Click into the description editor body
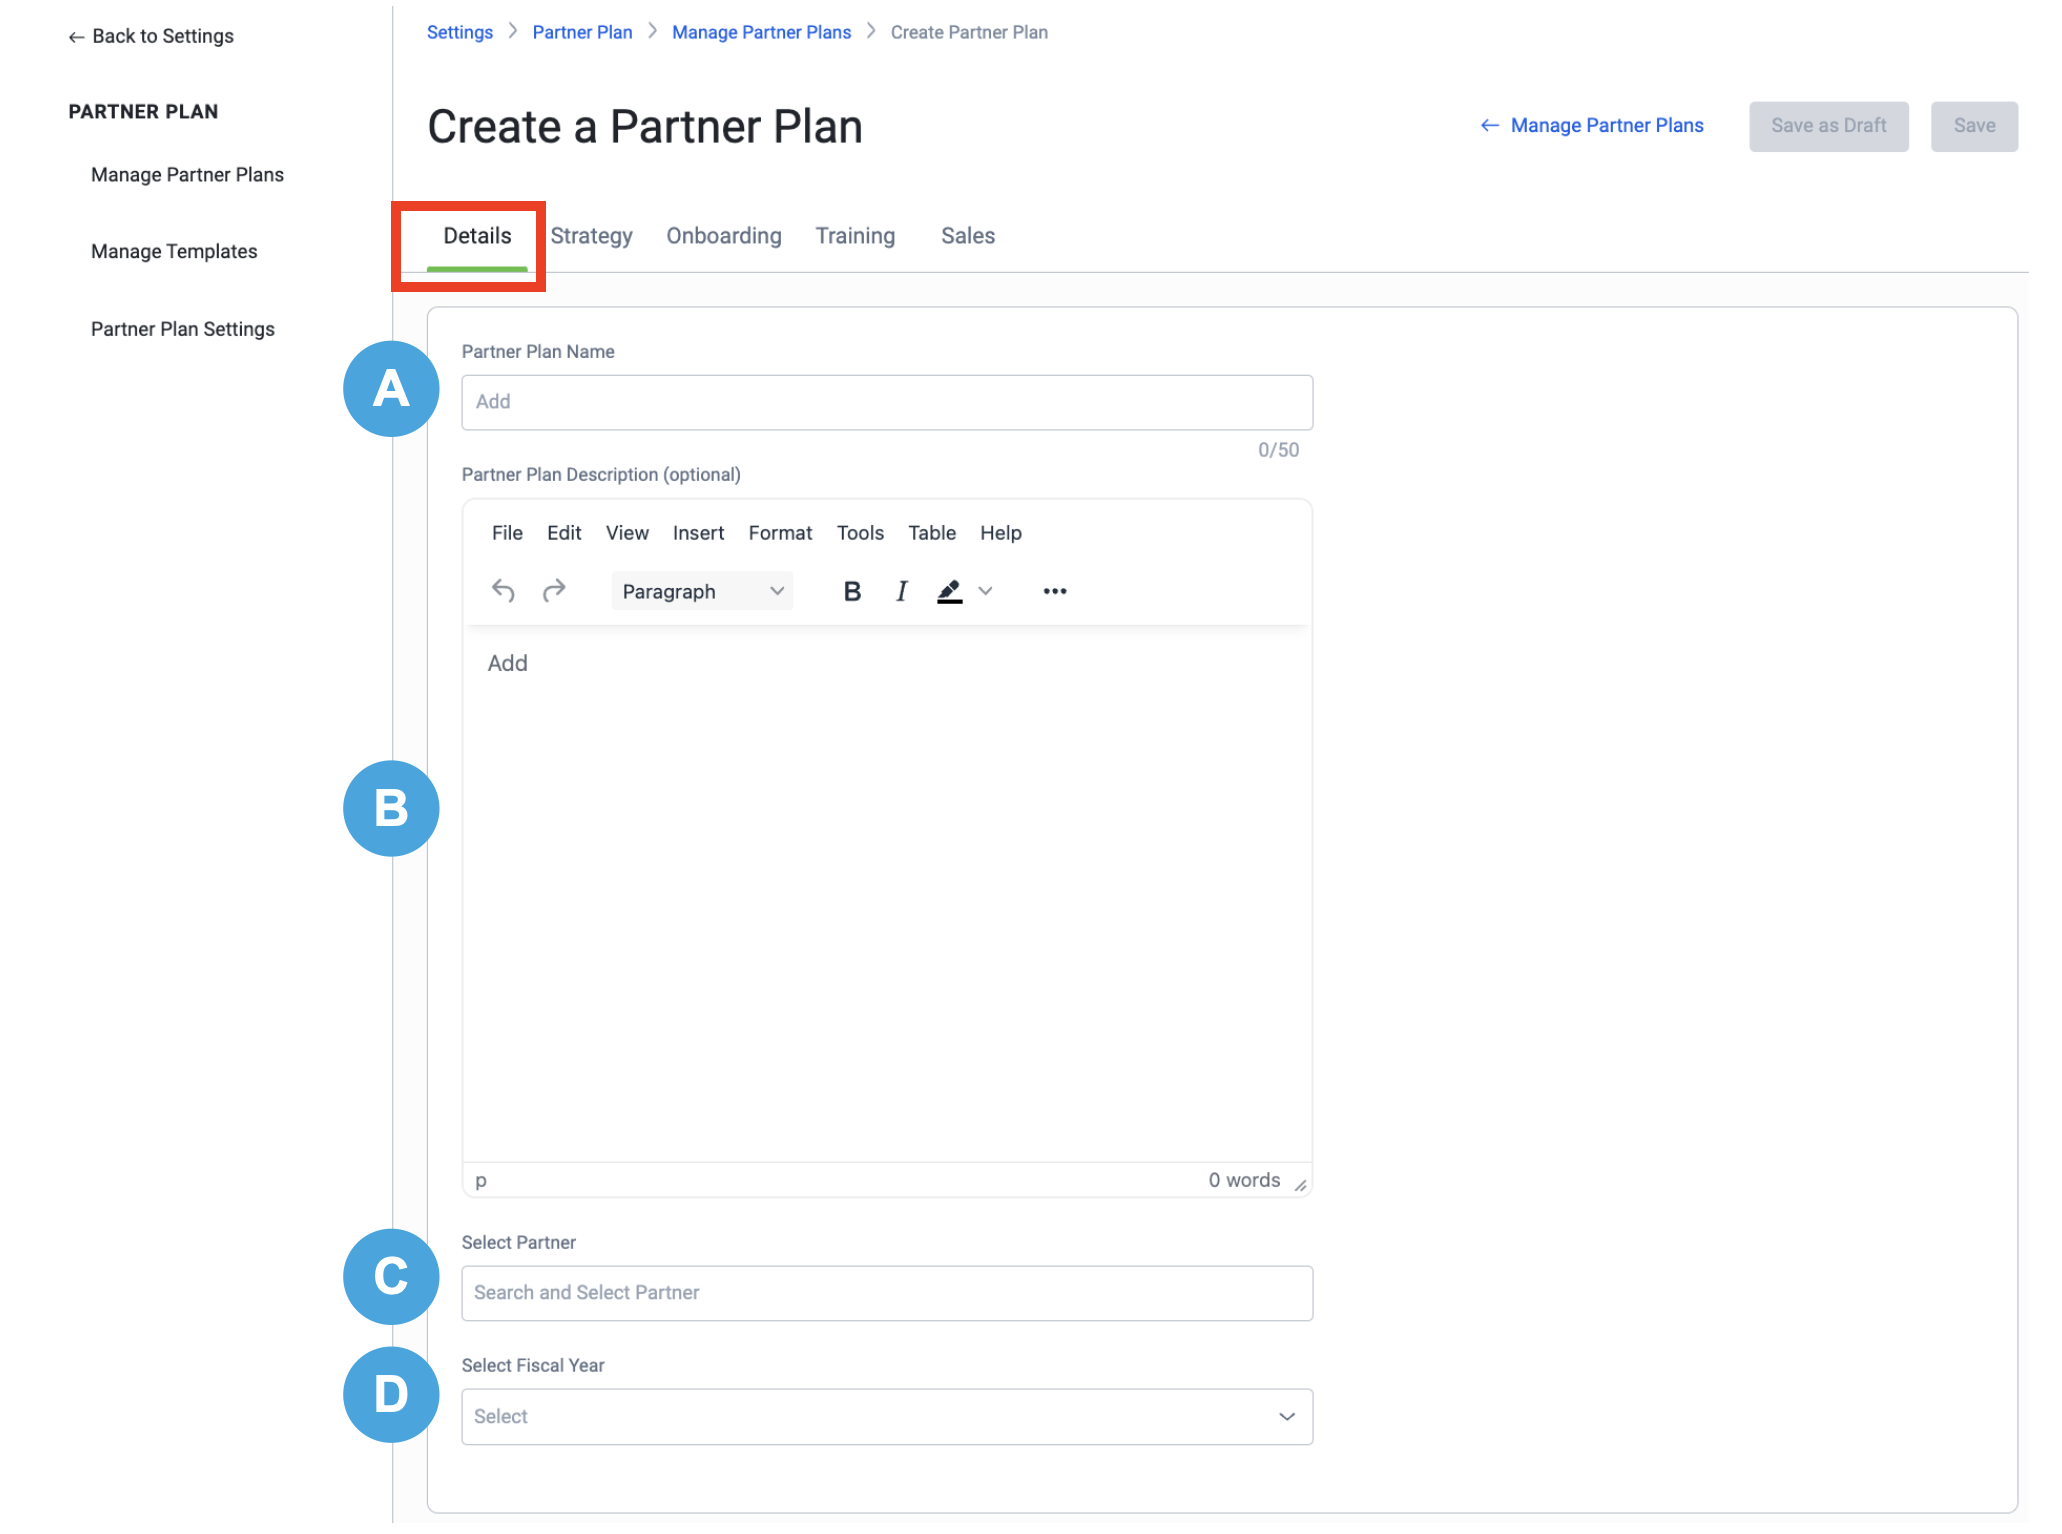This screenshot has width=2062, height=1534. pyautogui.click(x=887, y=895)
